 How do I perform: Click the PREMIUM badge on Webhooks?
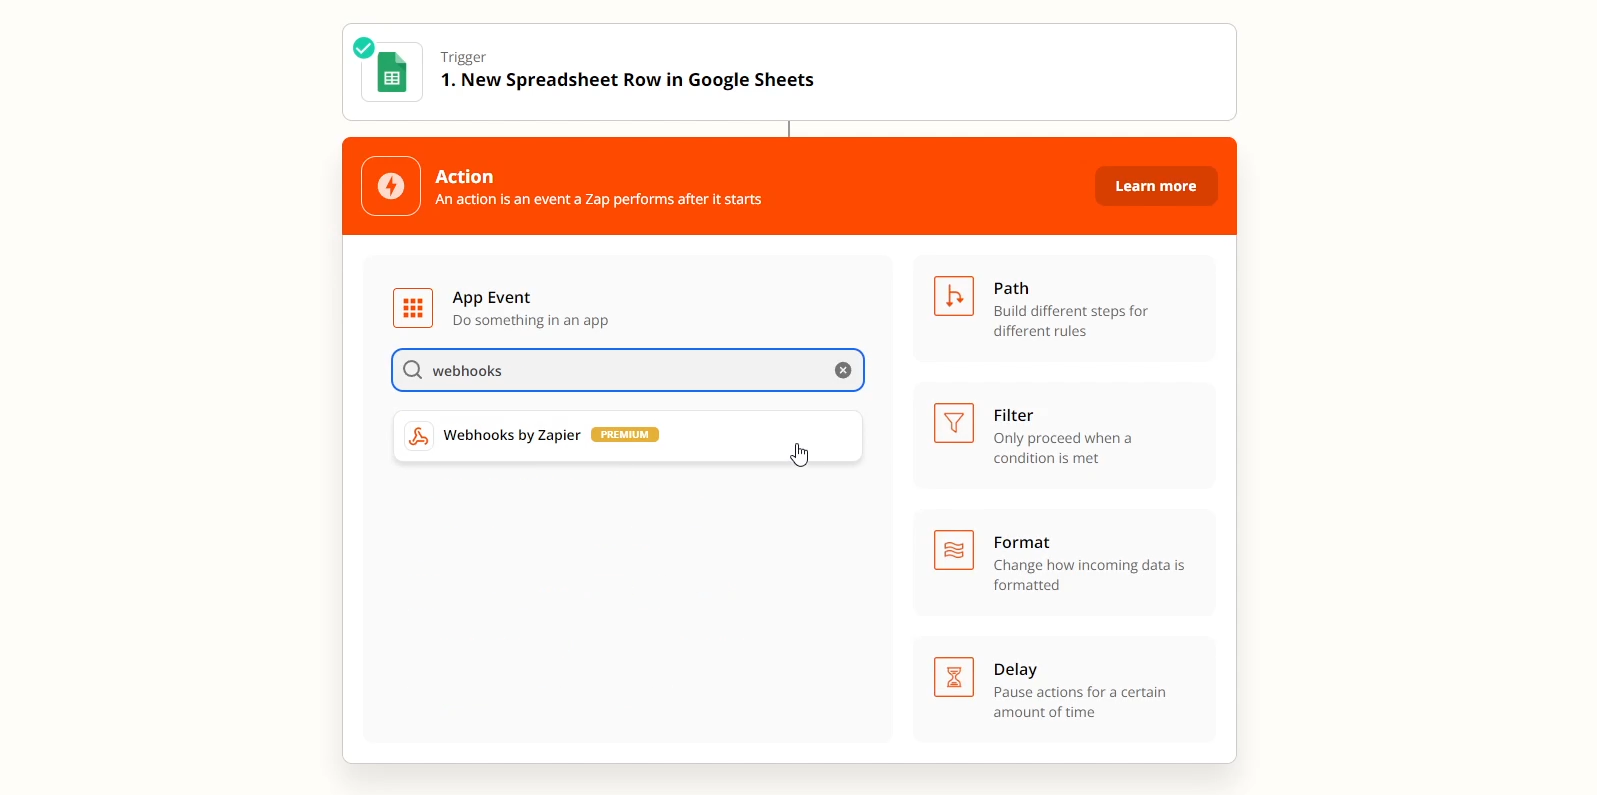pyautogui.click(x=625, y=435)
